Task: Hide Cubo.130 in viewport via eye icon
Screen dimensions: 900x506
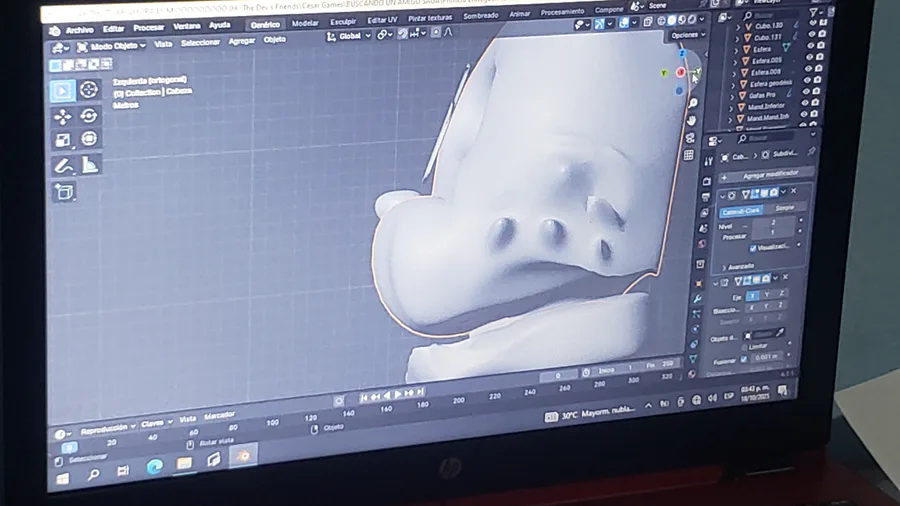Action: coord(813,23)
